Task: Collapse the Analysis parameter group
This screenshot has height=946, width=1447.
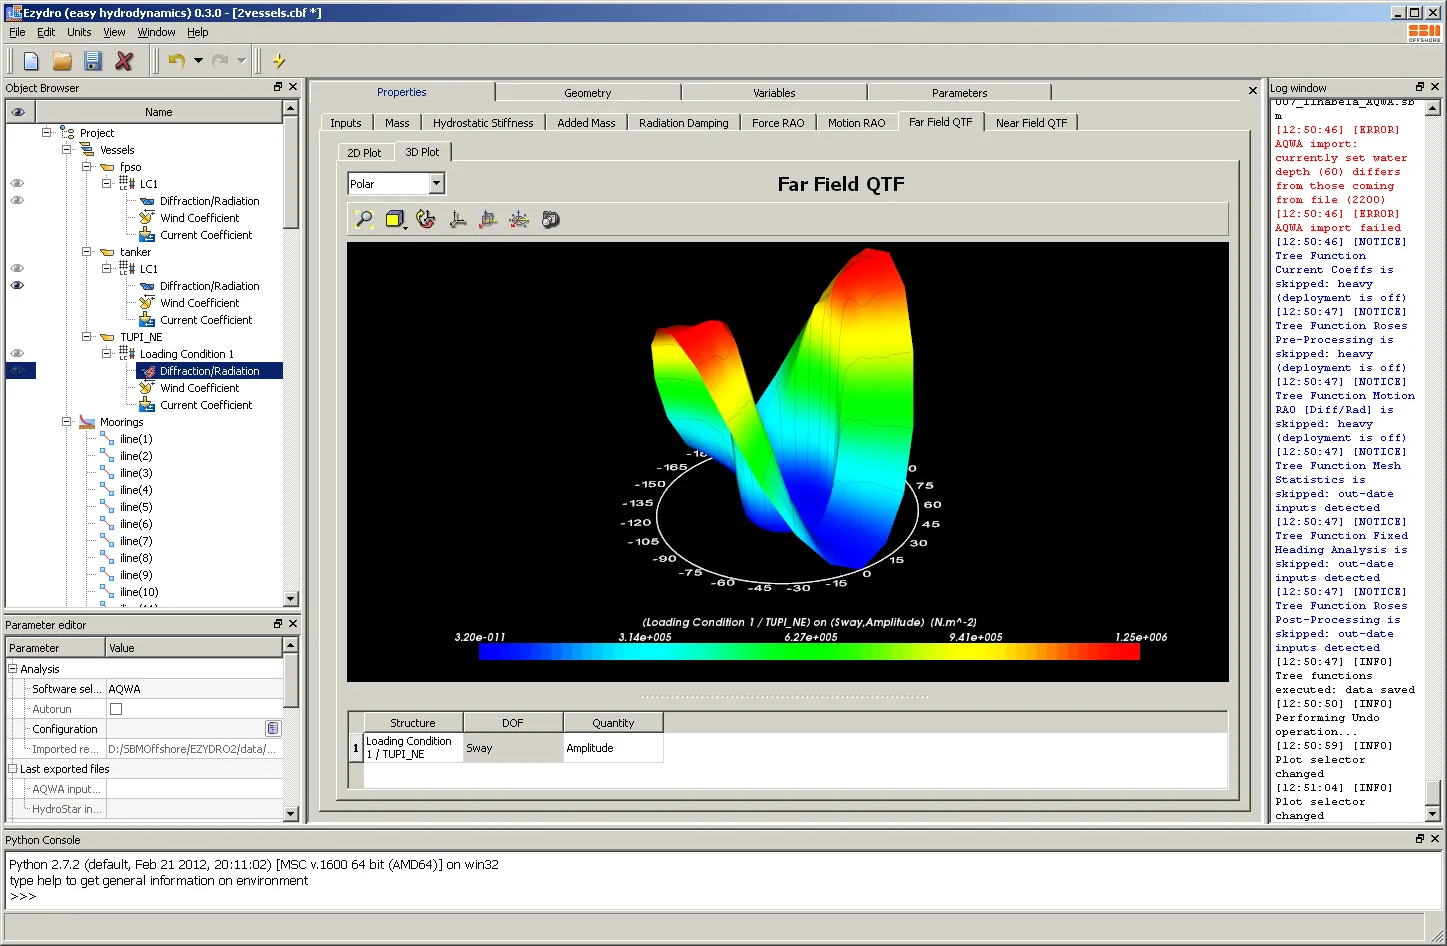Action: point(13,669)
